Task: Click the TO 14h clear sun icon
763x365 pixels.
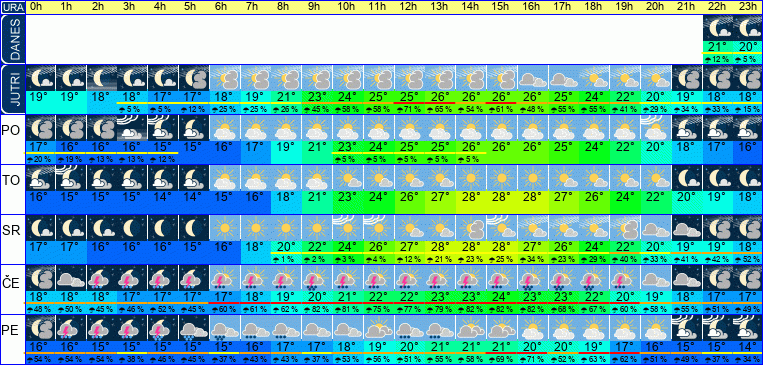Action: click(470, 178)
